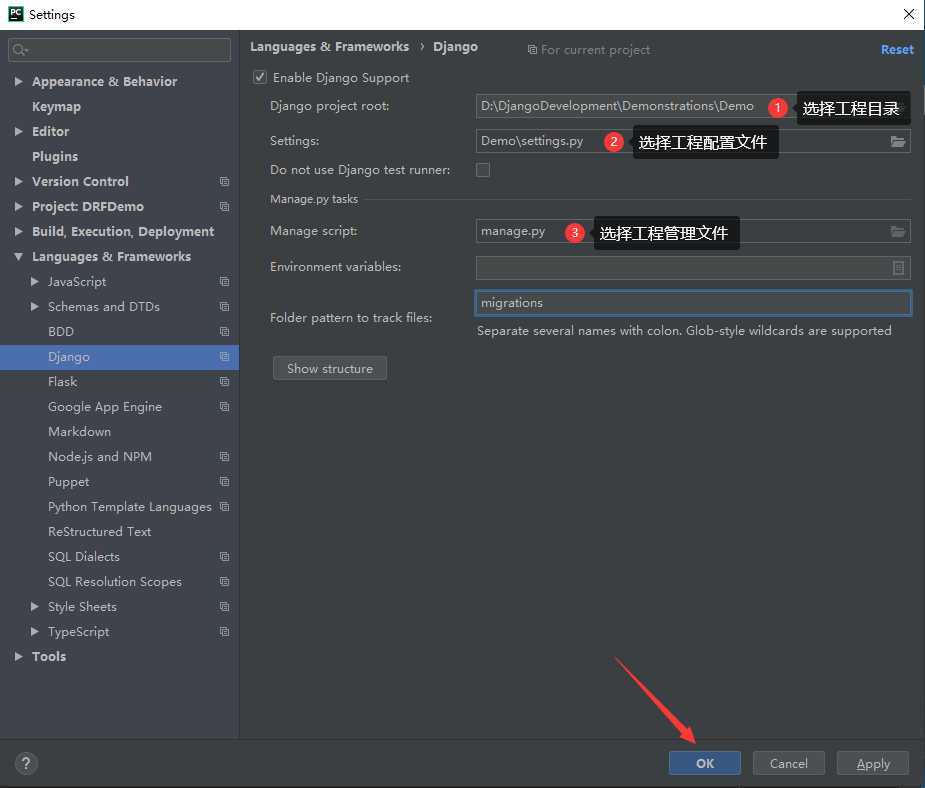Close the Settings dialog window
Viewport: 925px width, 788px height.
coord(908,14)
